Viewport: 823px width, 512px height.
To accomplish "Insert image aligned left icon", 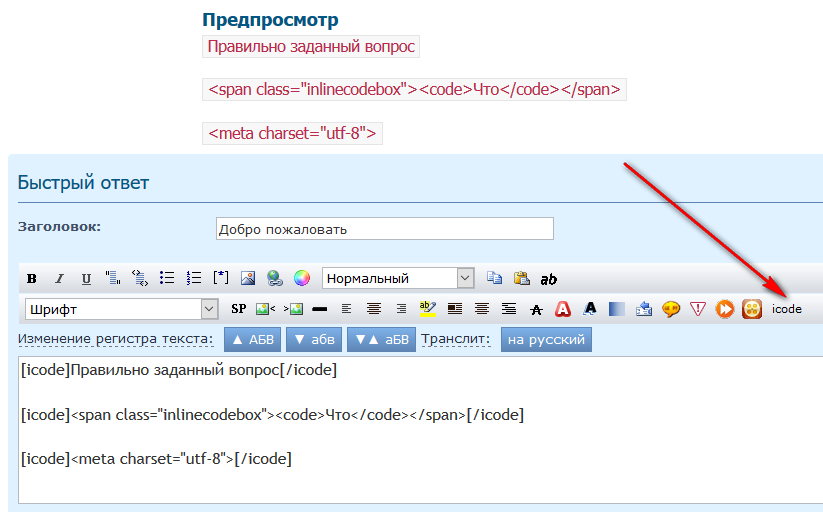I will (266, 309).
